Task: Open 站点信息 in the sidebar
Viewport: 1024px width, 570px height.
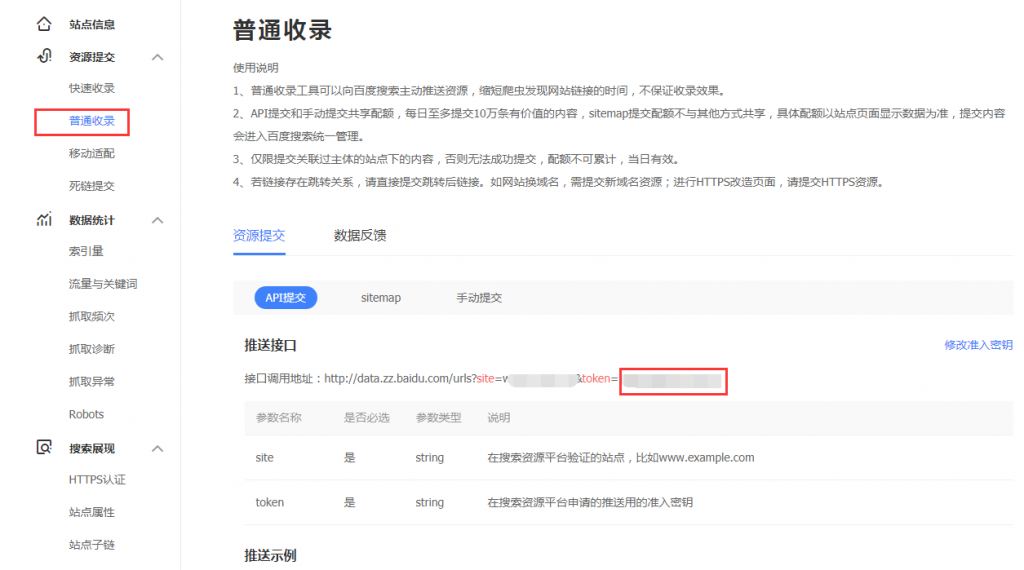Action: point(91,25)
